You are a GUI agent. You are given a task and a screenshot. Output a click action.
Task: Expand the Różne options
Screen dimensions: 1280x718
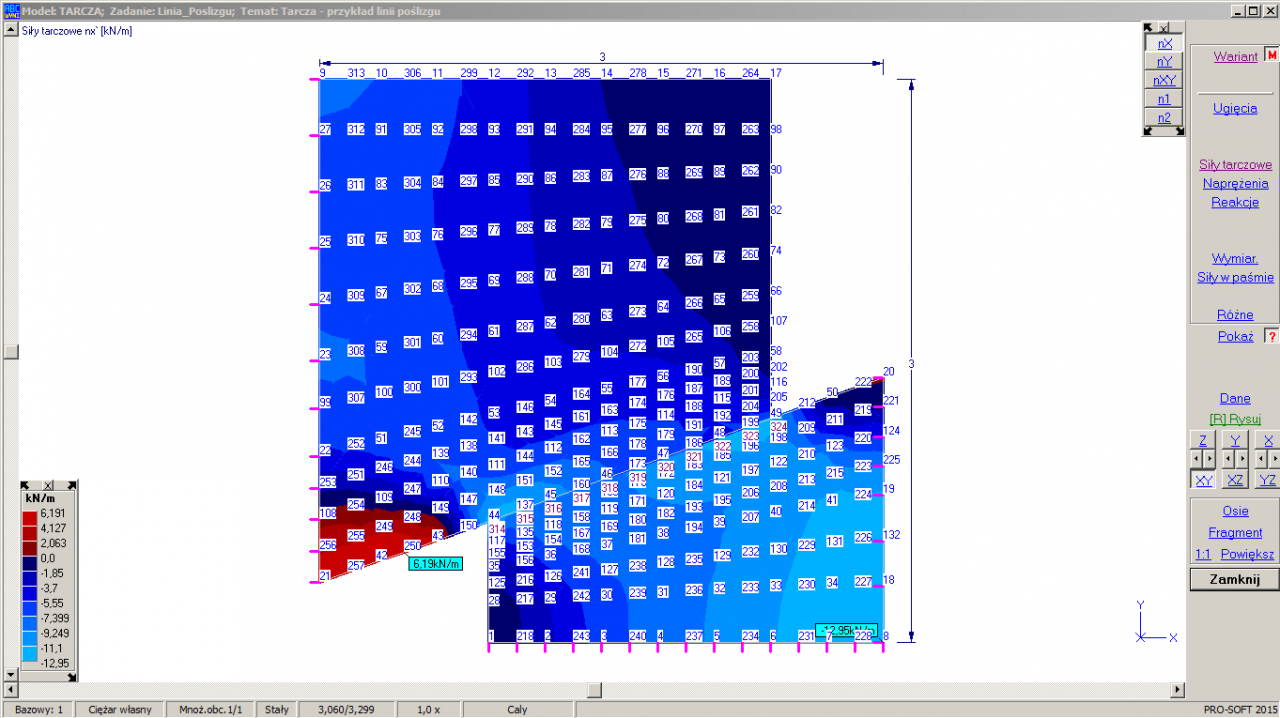click(1235, 314)
